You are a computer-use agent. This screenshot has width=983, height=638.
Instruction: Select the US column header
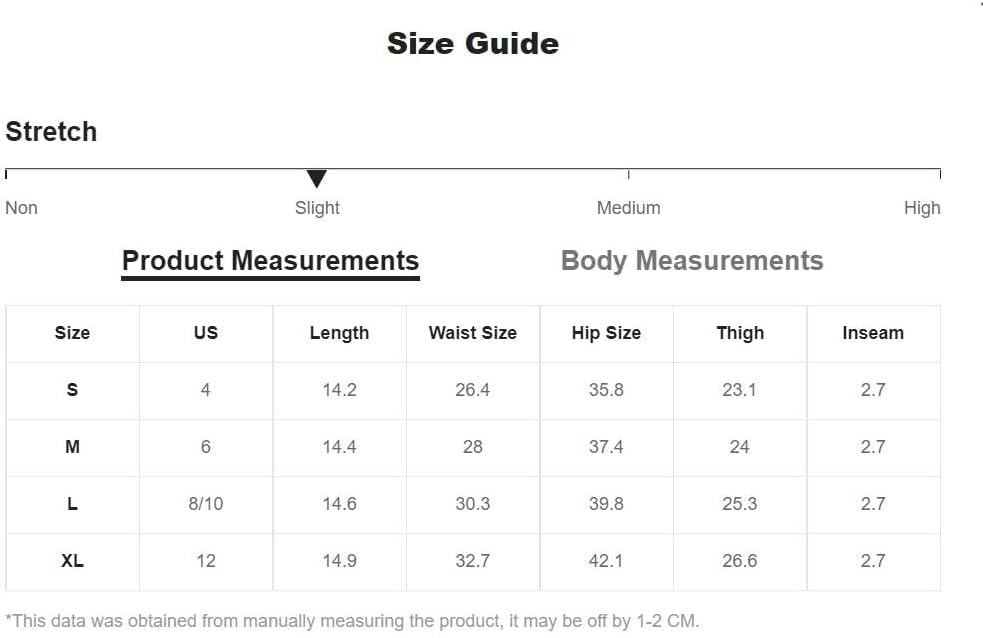[x=206, y=333]
